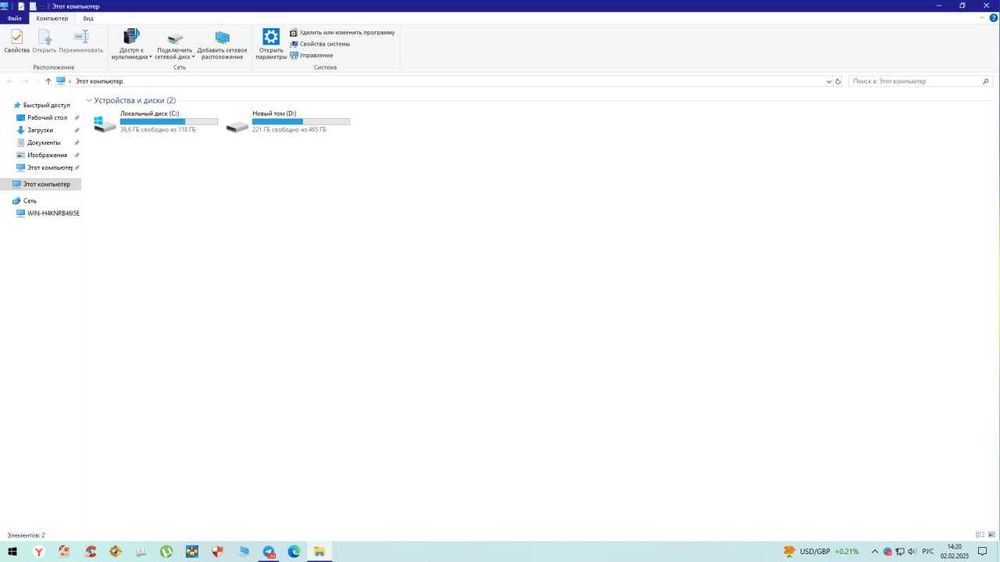1000x562 pixels.
Task: Refresh the current location
Action: (838, 82)
